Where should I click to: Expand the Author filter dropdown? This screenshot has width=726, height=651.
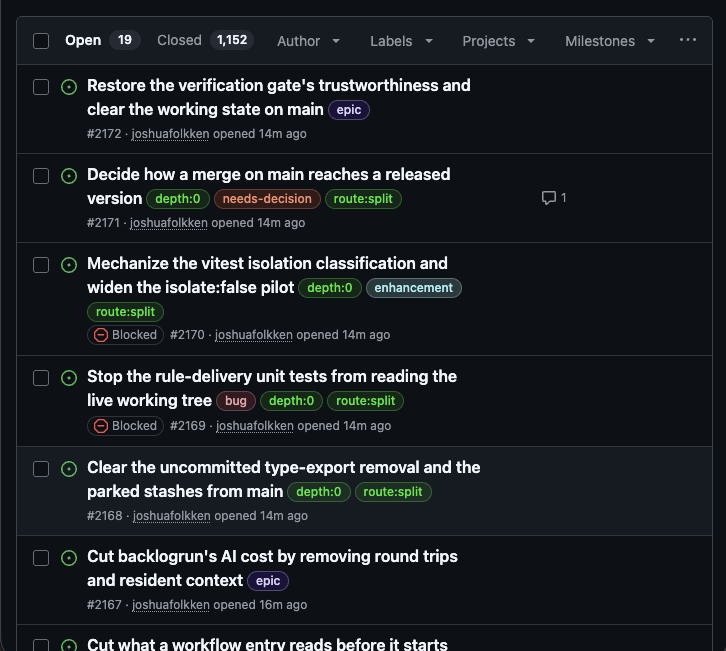tap(308, 41)
